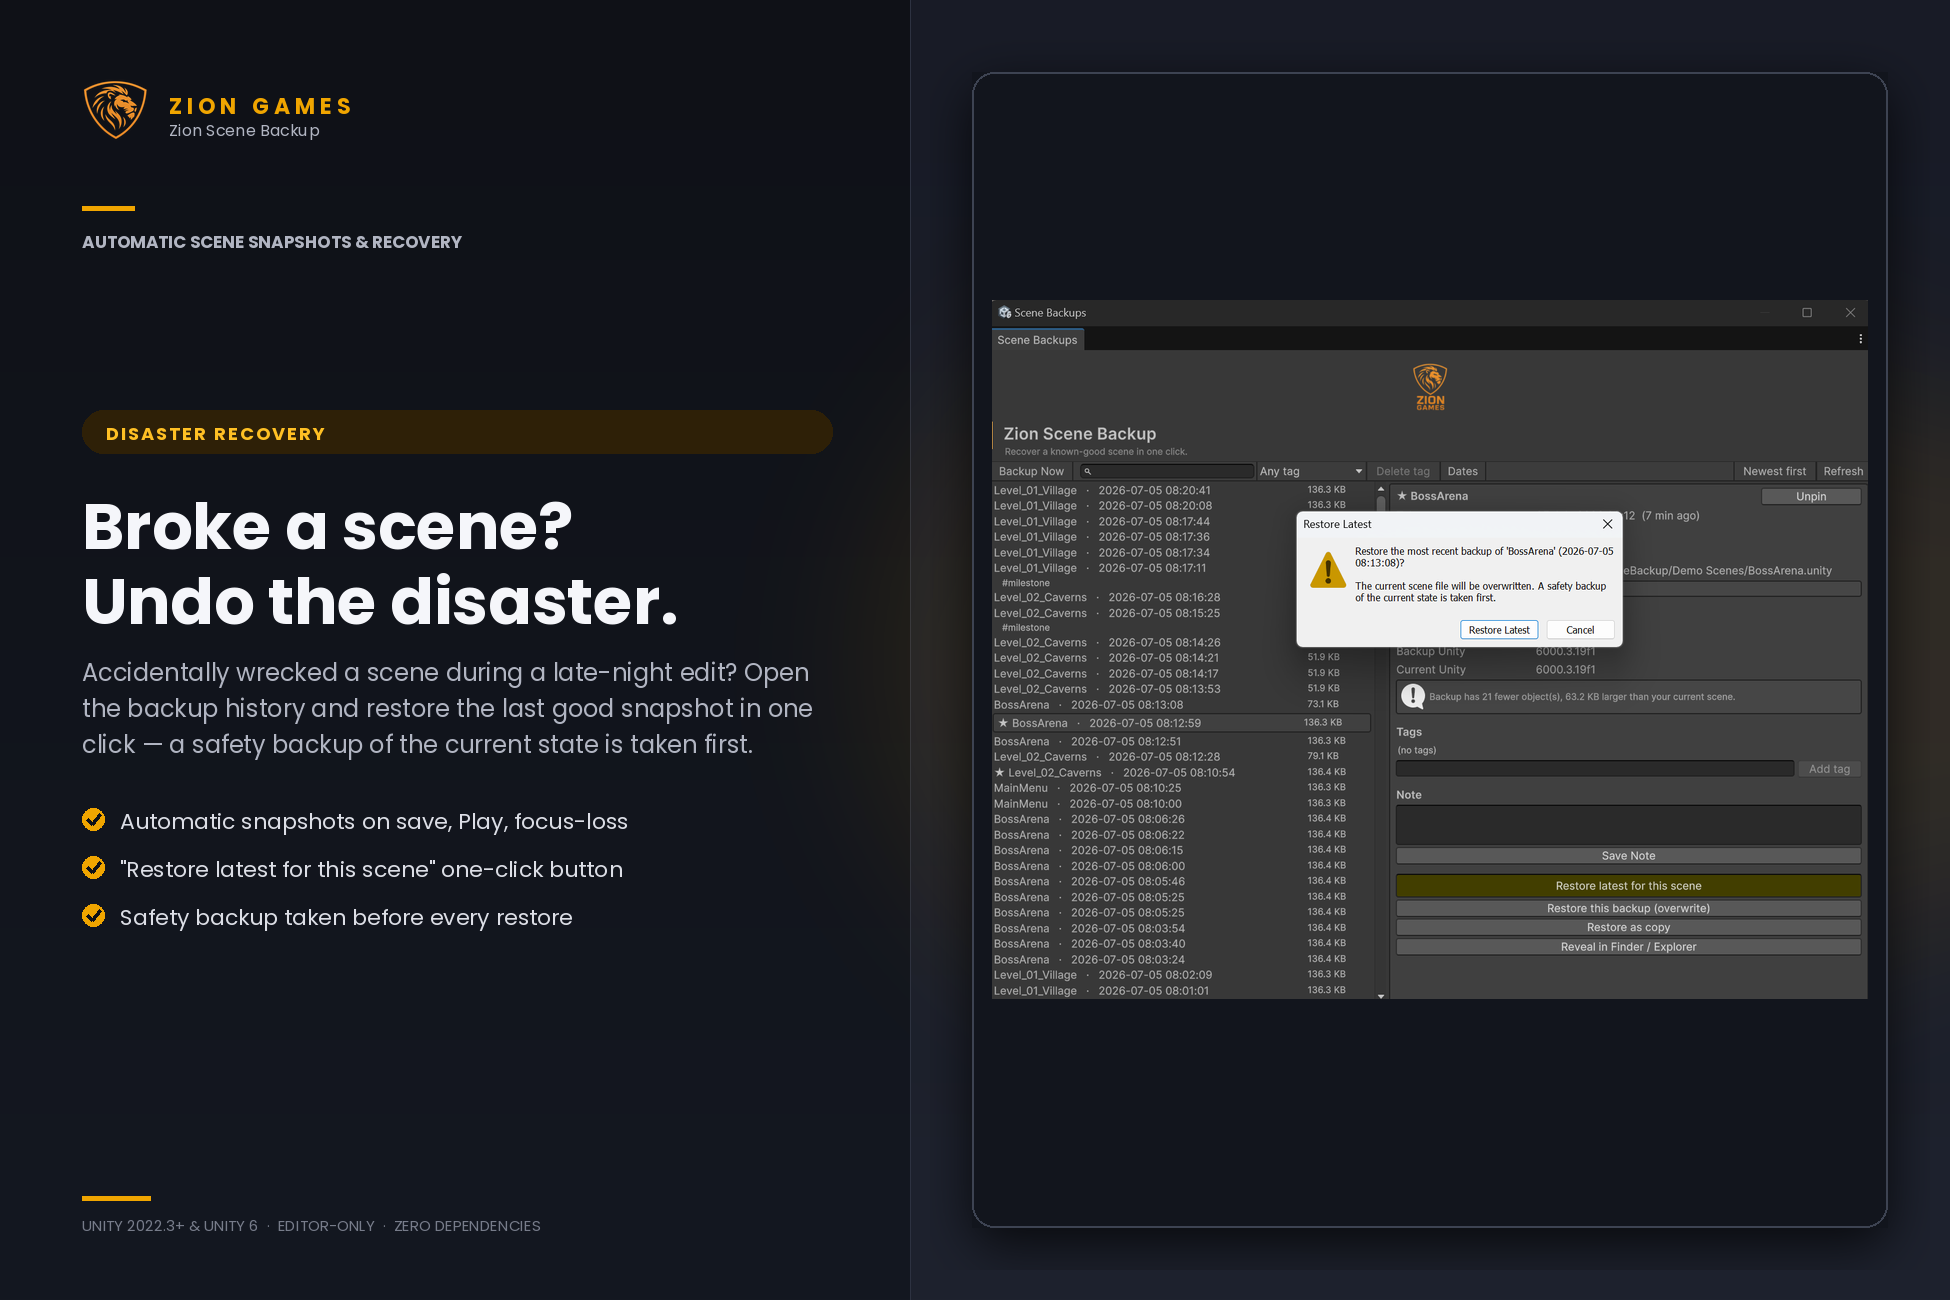Focus the tag entry field
The width and height of the screenshot is (1950, 1300).
pyautogui.click(x=1594, y=769)
